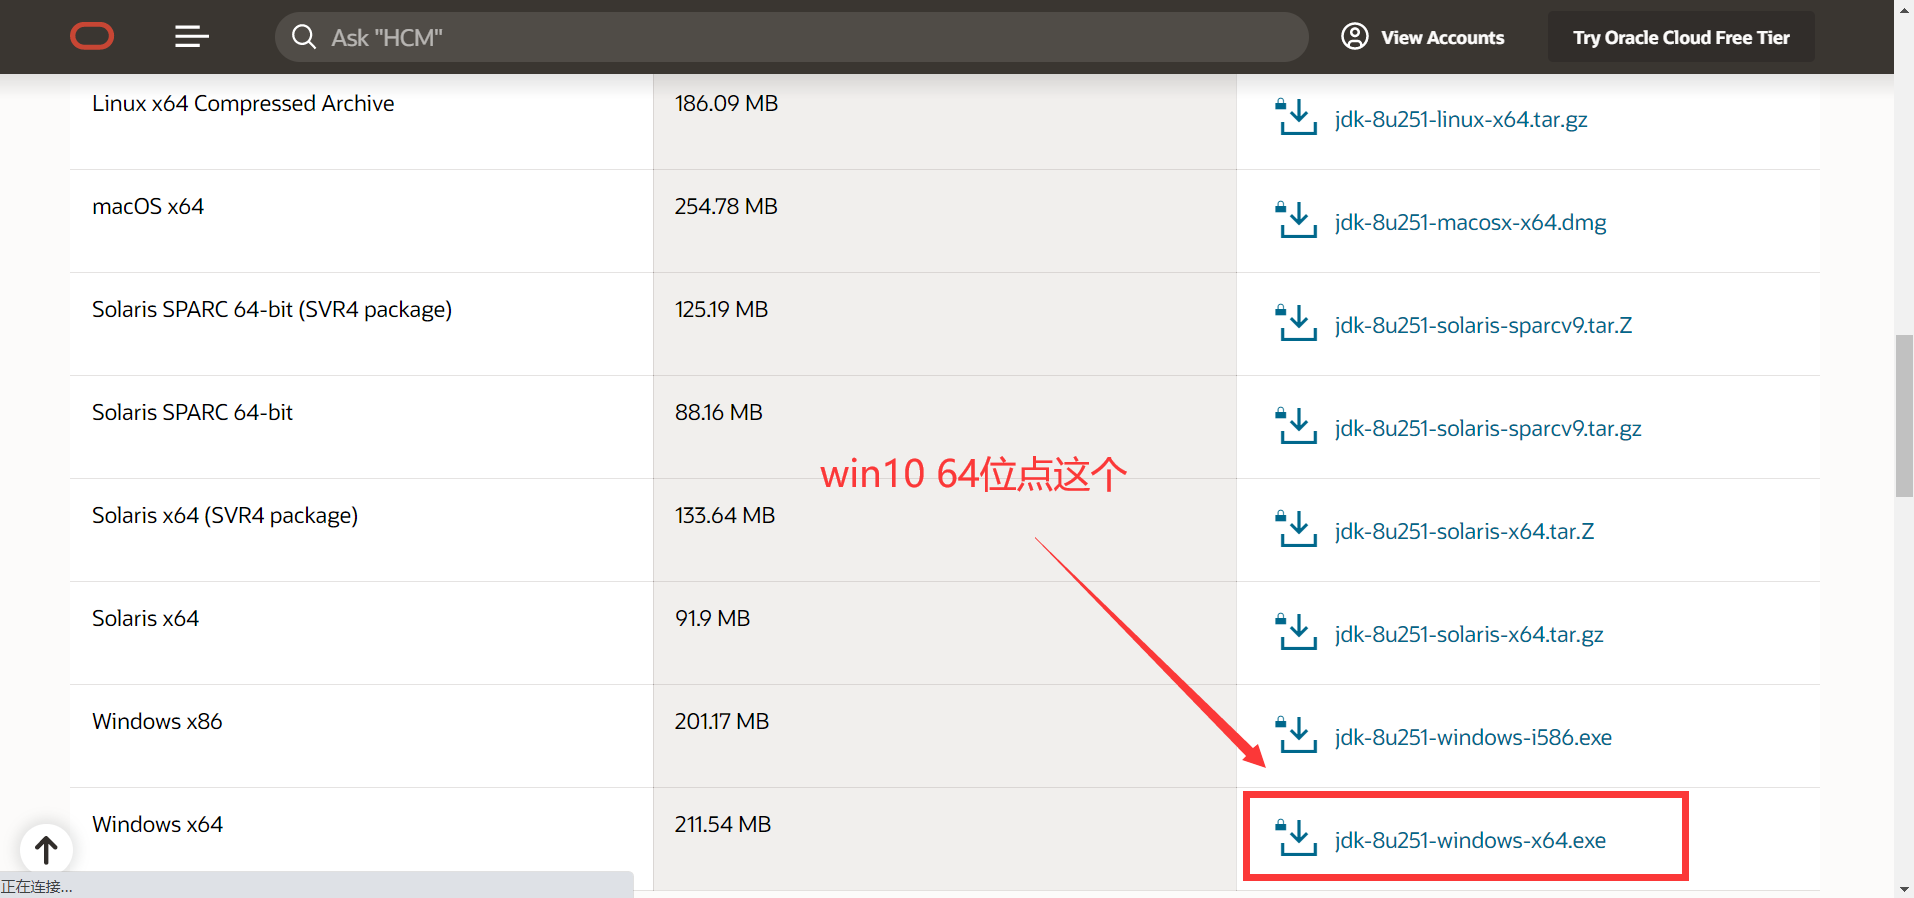Select Solaris x64 (SVR4 package) label
The width and height of the screenshot is (1914, 898).
[x=225, y=515]
